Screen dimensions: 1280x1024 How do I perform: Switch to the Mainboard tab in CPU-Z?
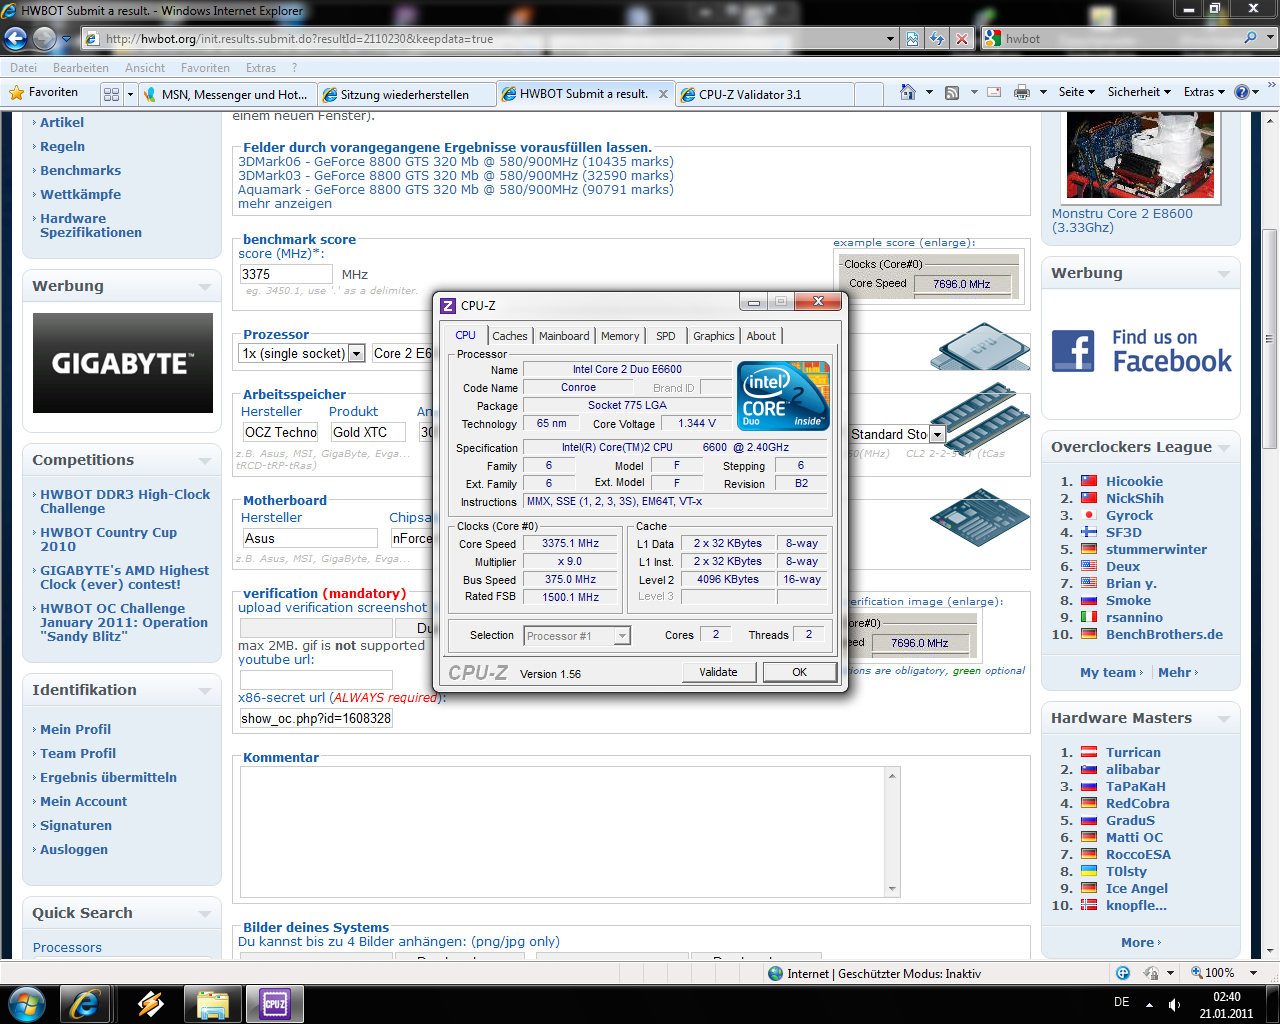click(x=565, y=336)
